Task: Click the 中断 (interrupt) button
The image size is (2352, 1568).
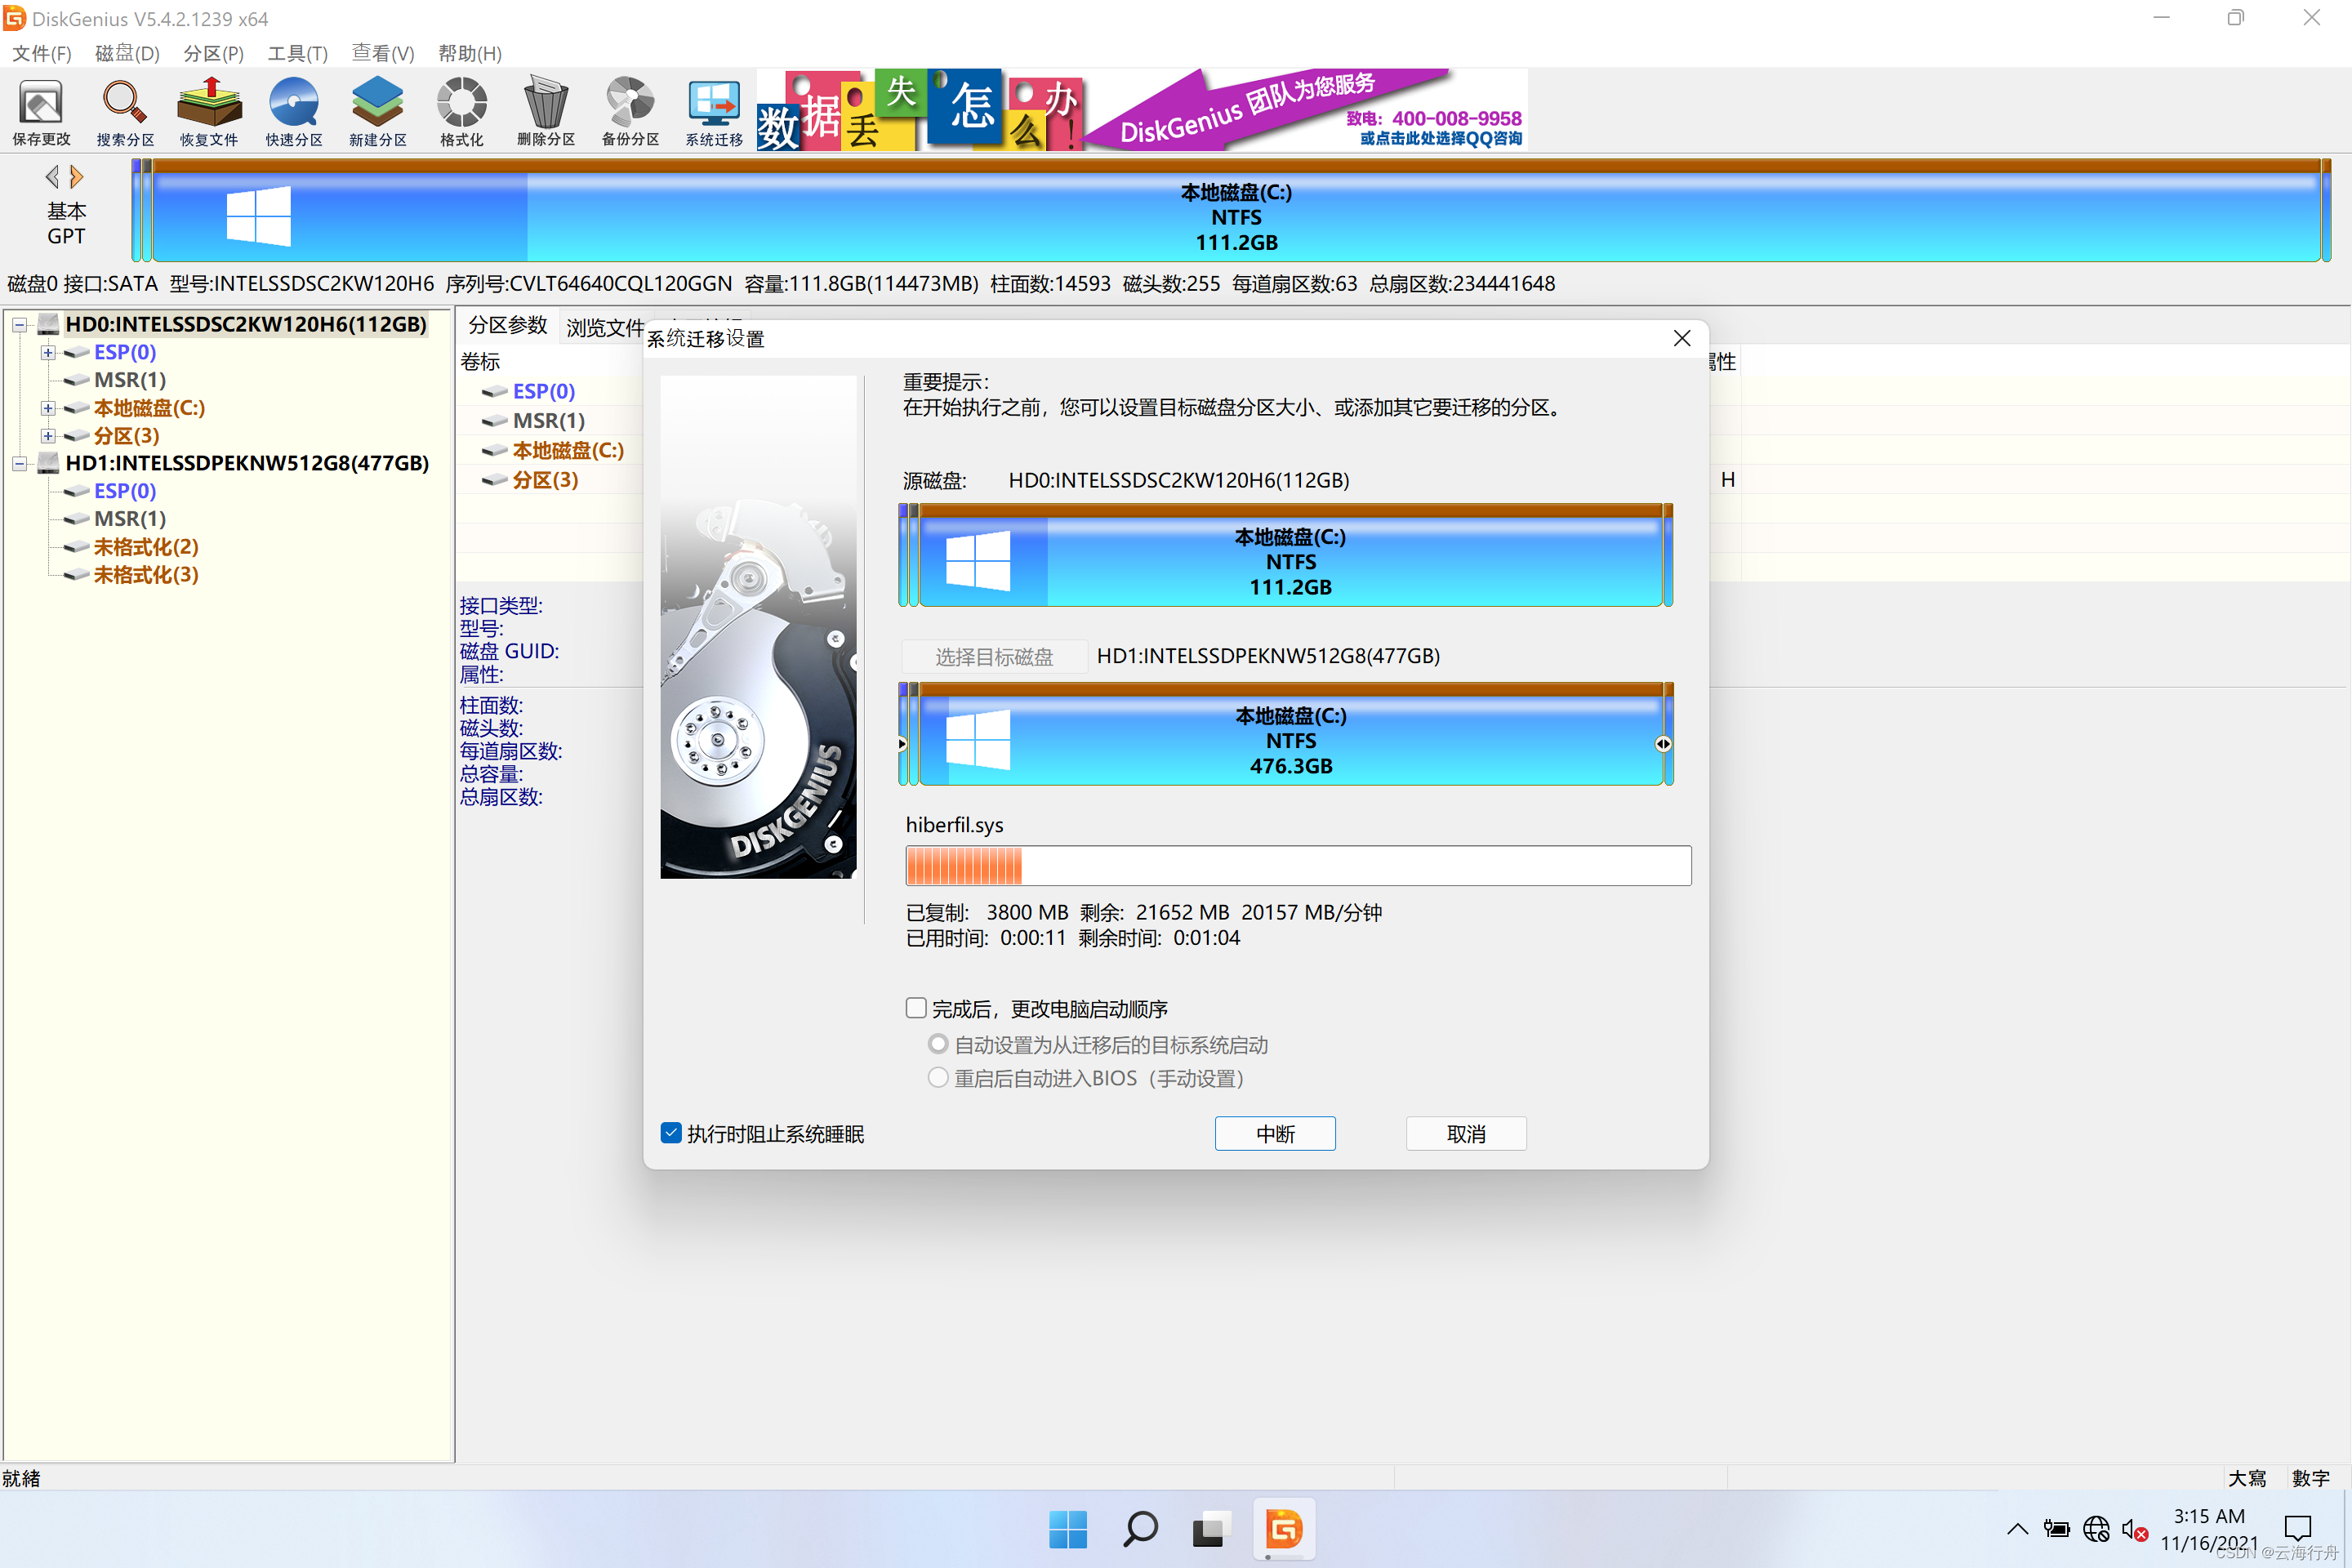Action: pos(1274,1133)
